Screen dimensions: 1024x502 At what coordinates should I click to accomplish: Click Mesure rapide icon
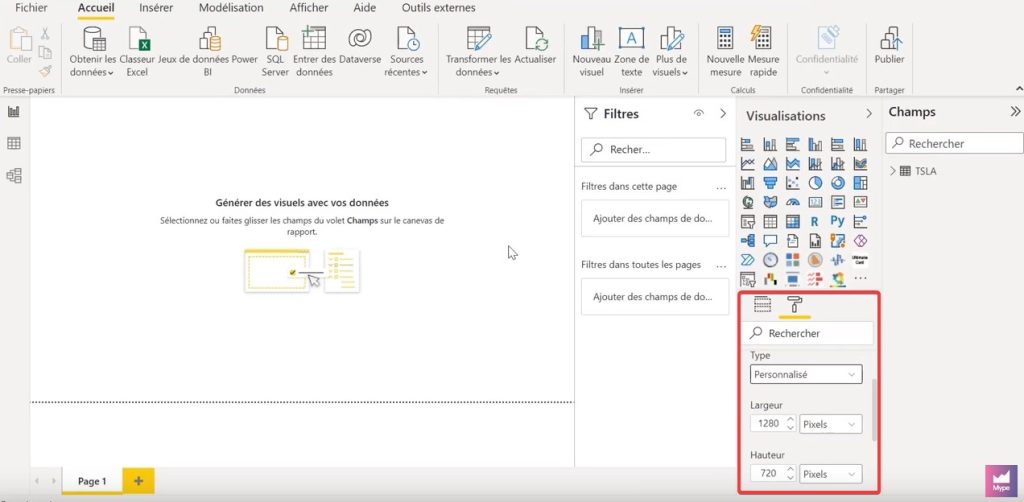point(763,53)
